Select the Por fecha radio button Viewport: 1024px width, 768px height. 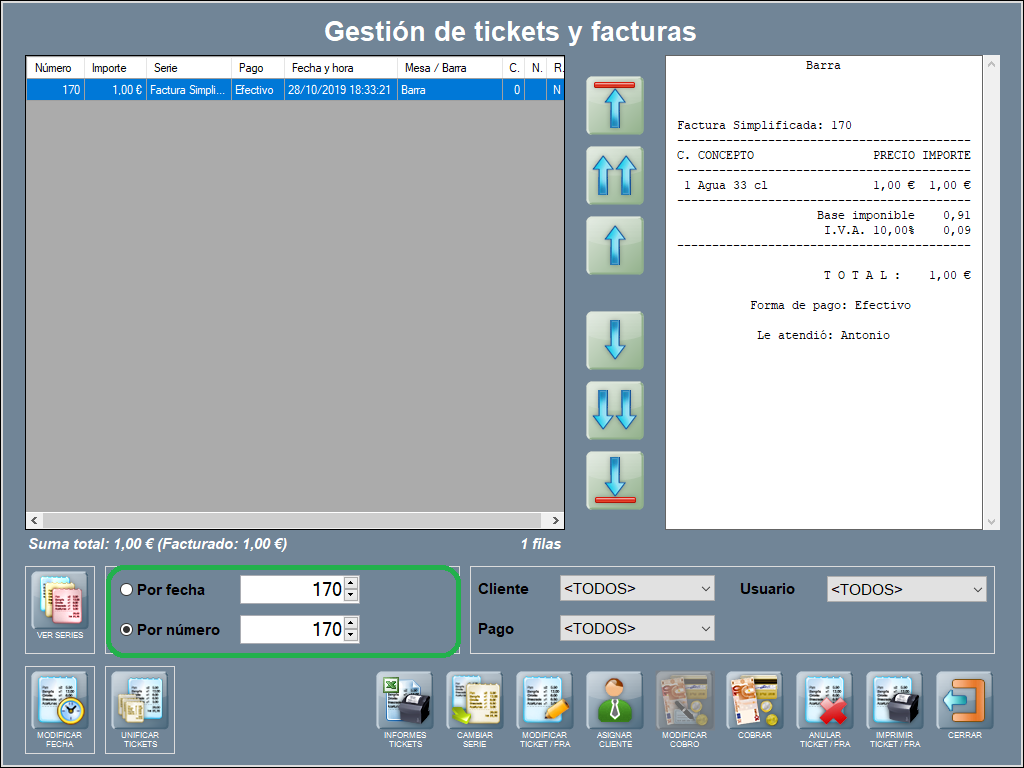(127, 590)
